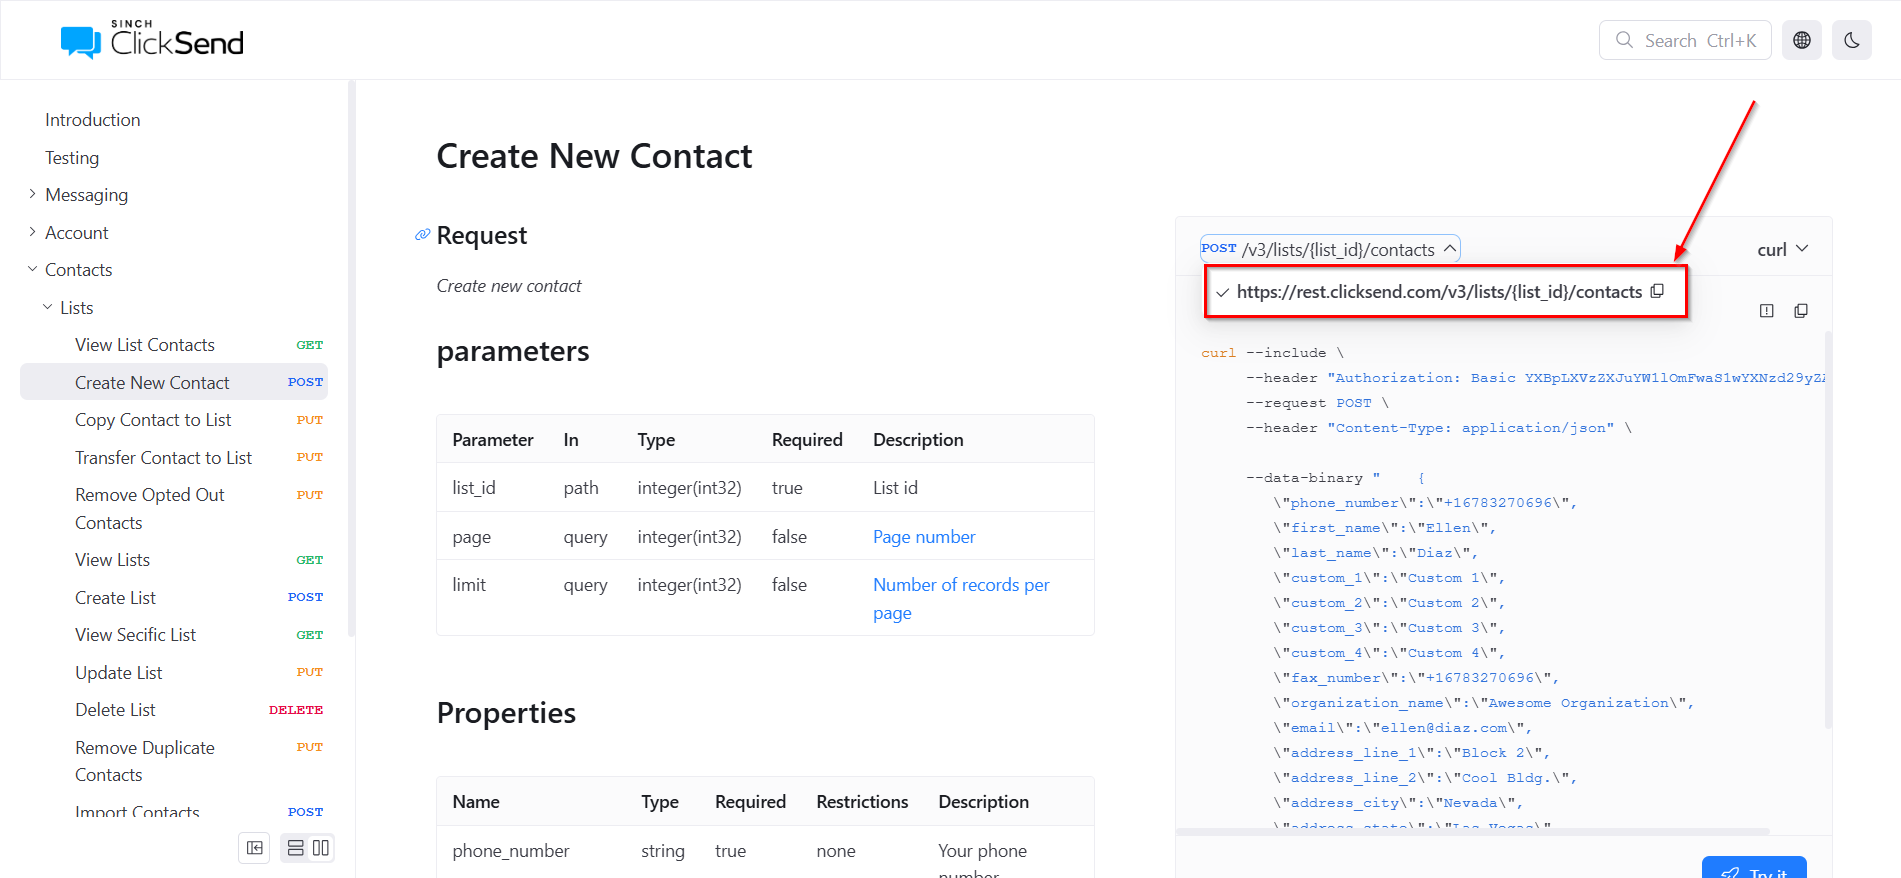
Task: Click the report issue icon in code panel
Action: (x=1766, y=311)
